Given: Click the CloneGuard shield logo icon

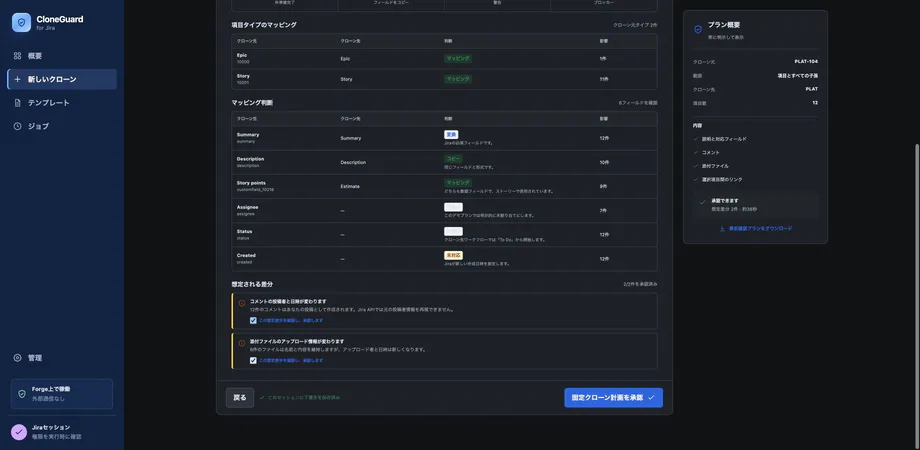Looking at the screenshot, I should pyautogui.click(x=21, y=22).
